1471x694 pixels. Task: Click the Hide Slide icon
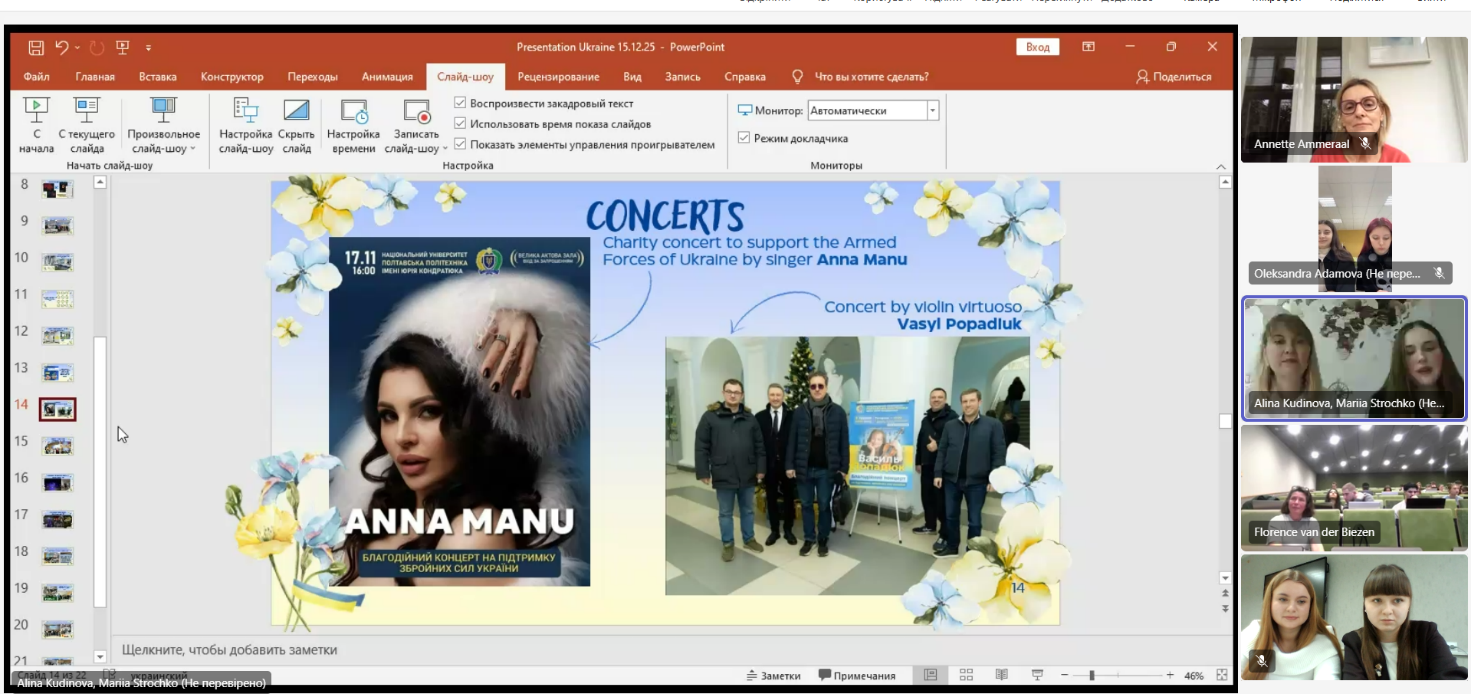click(296, 110)
